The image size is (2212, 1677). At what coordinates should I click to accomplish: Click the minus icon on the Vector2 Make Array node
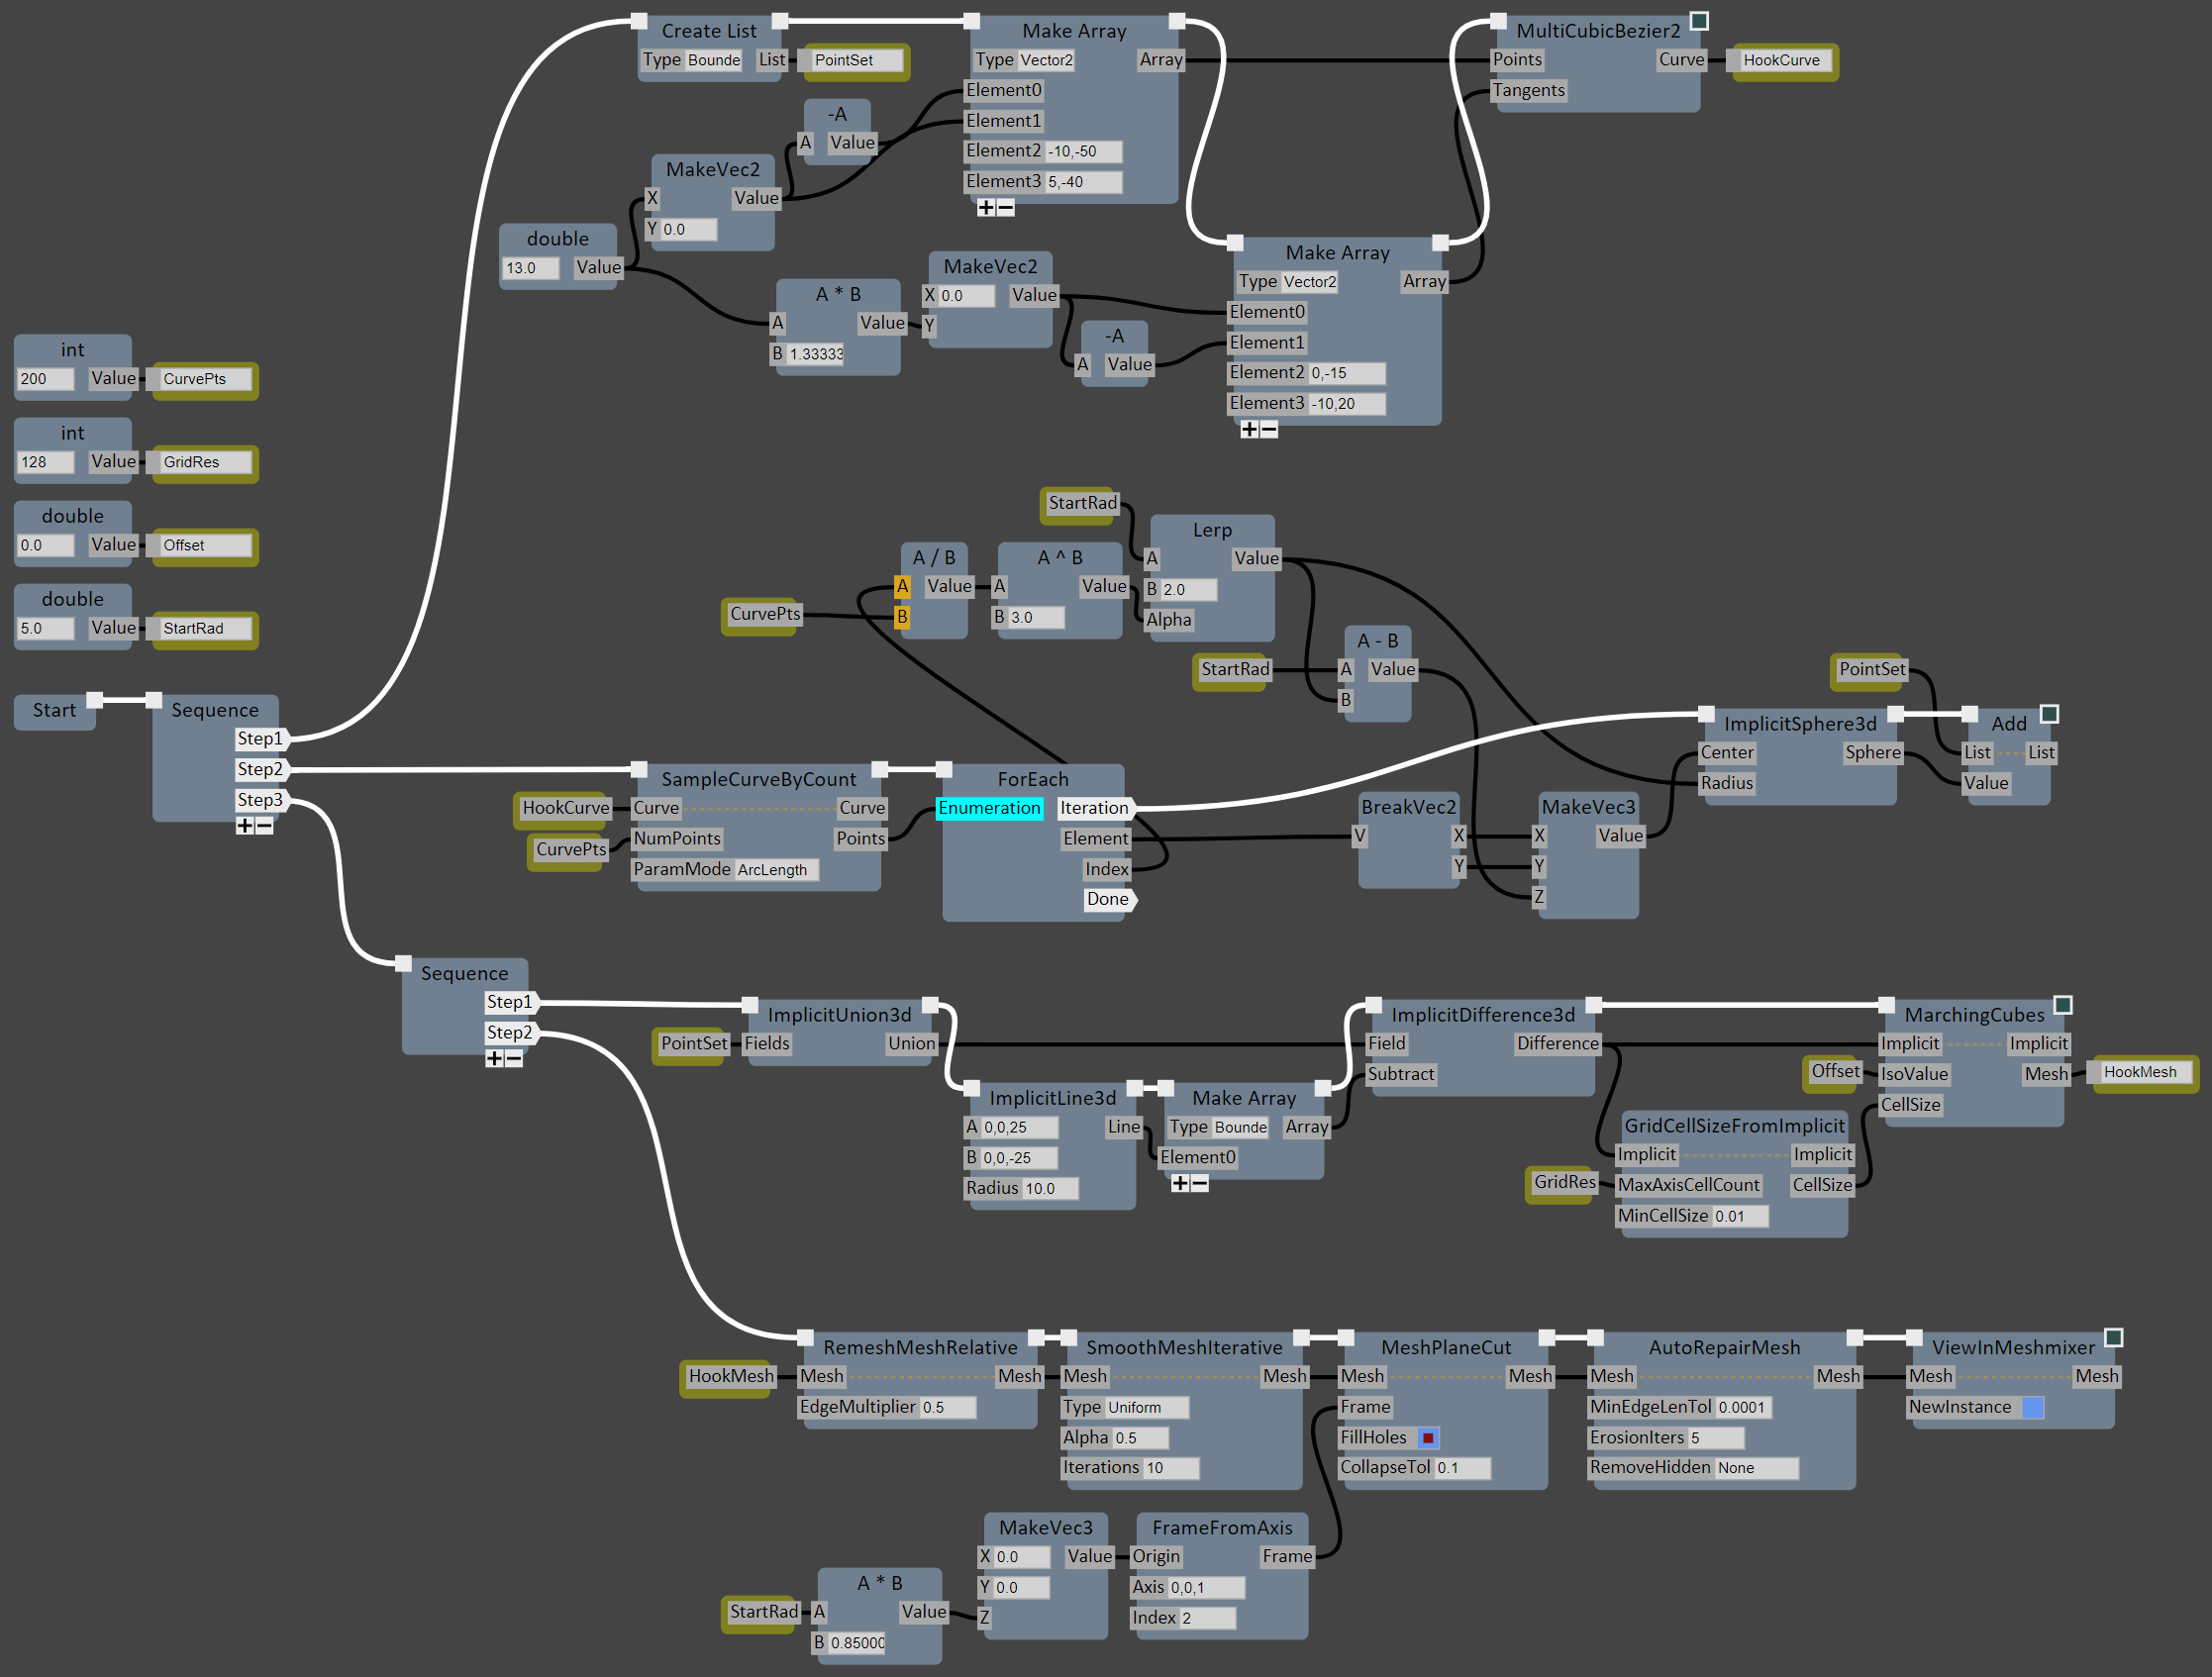pyautogui.click(x=1268, y=429)
